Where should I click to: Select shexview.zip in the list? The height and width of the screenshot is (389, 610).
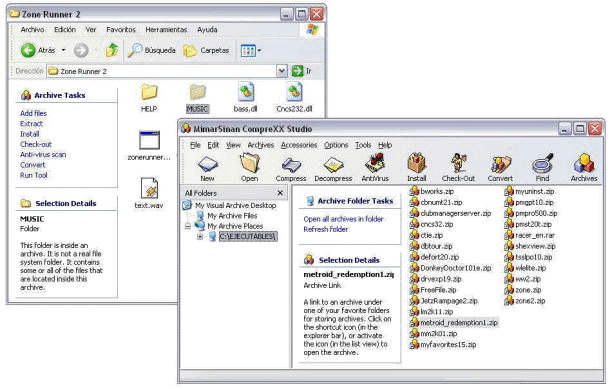click(530, 246)
